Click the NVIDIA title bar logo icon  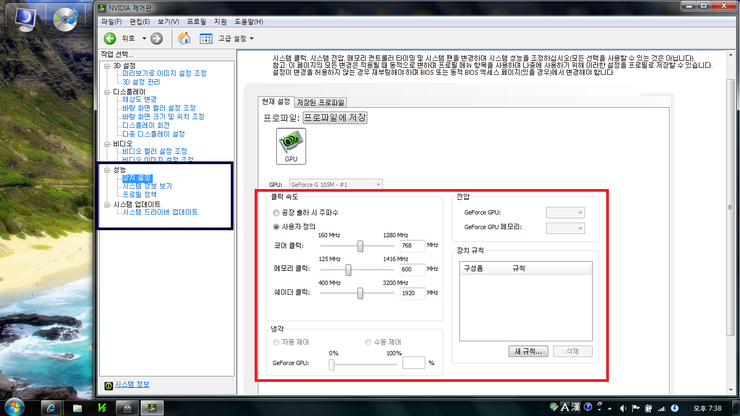click(x=102, y=8)
